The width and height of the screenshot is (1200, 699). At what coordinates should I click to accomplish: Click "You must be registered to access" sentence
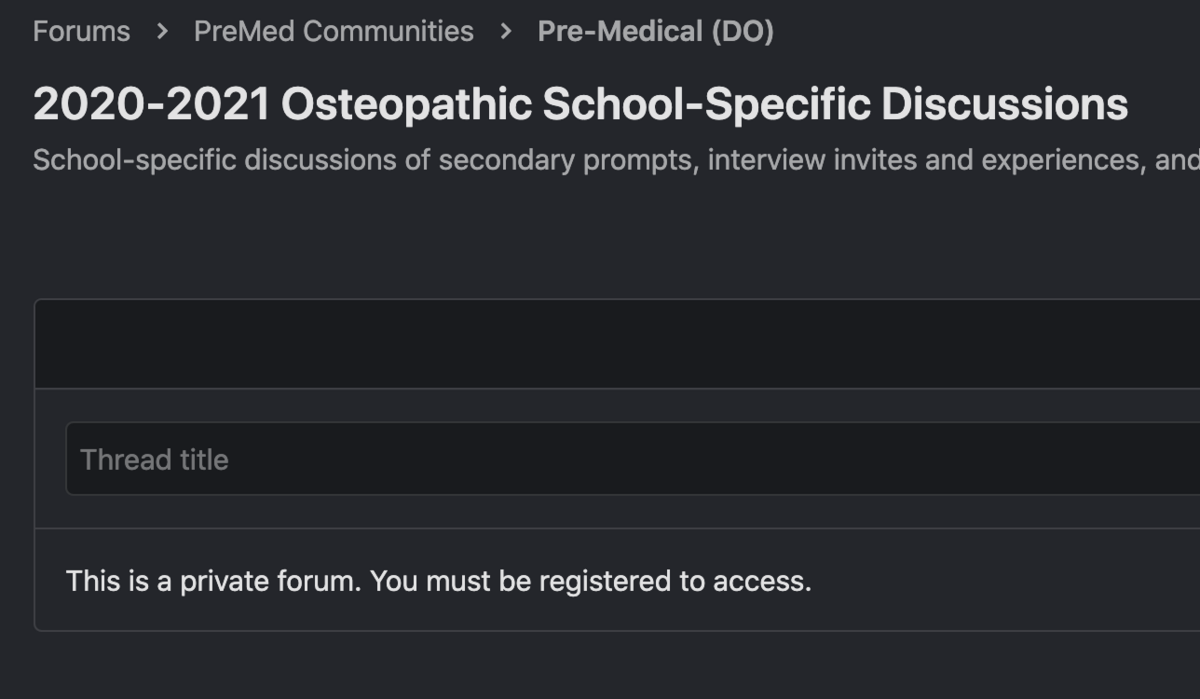click(590, 581)
